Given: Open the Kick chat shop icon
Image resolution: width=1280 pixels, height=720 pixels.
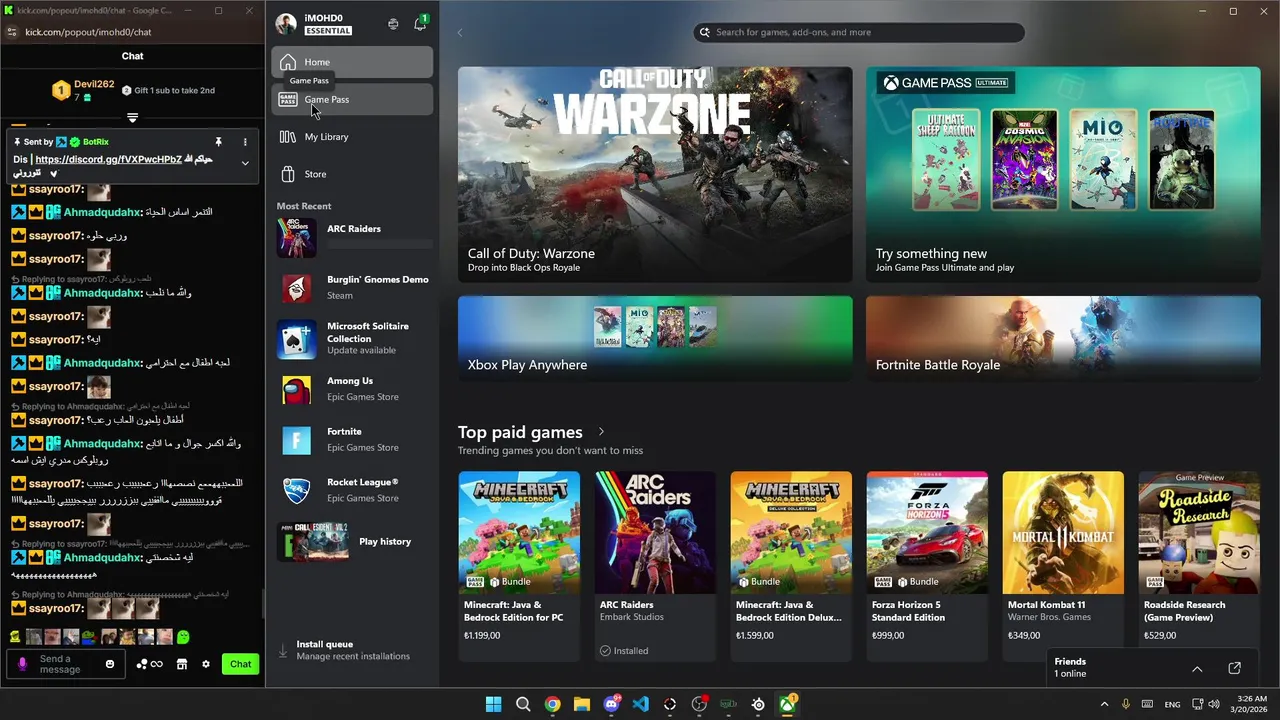Looking at the screenshot, I should pos(182,664).
